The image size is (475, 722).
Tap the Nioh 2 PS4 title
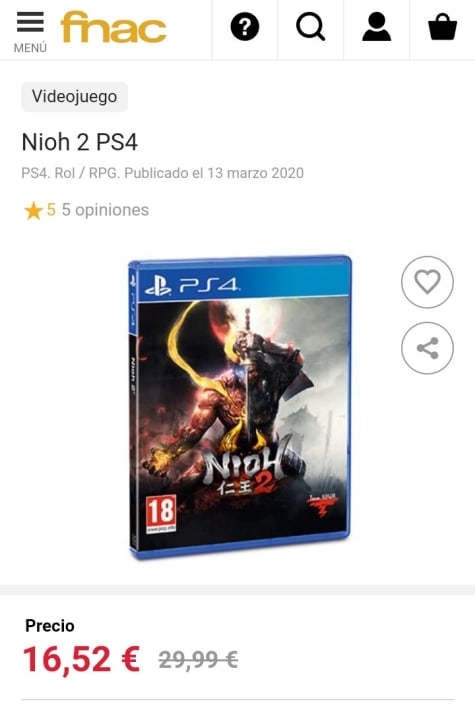point(80,142)
